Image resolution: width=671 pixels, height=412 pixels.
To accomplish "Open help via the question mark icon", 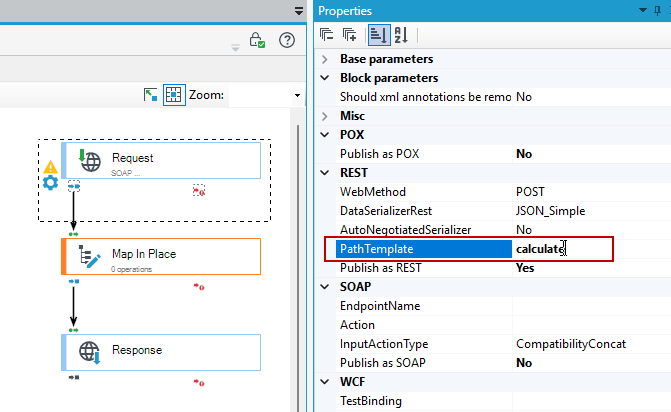I will tap(287, 40).
